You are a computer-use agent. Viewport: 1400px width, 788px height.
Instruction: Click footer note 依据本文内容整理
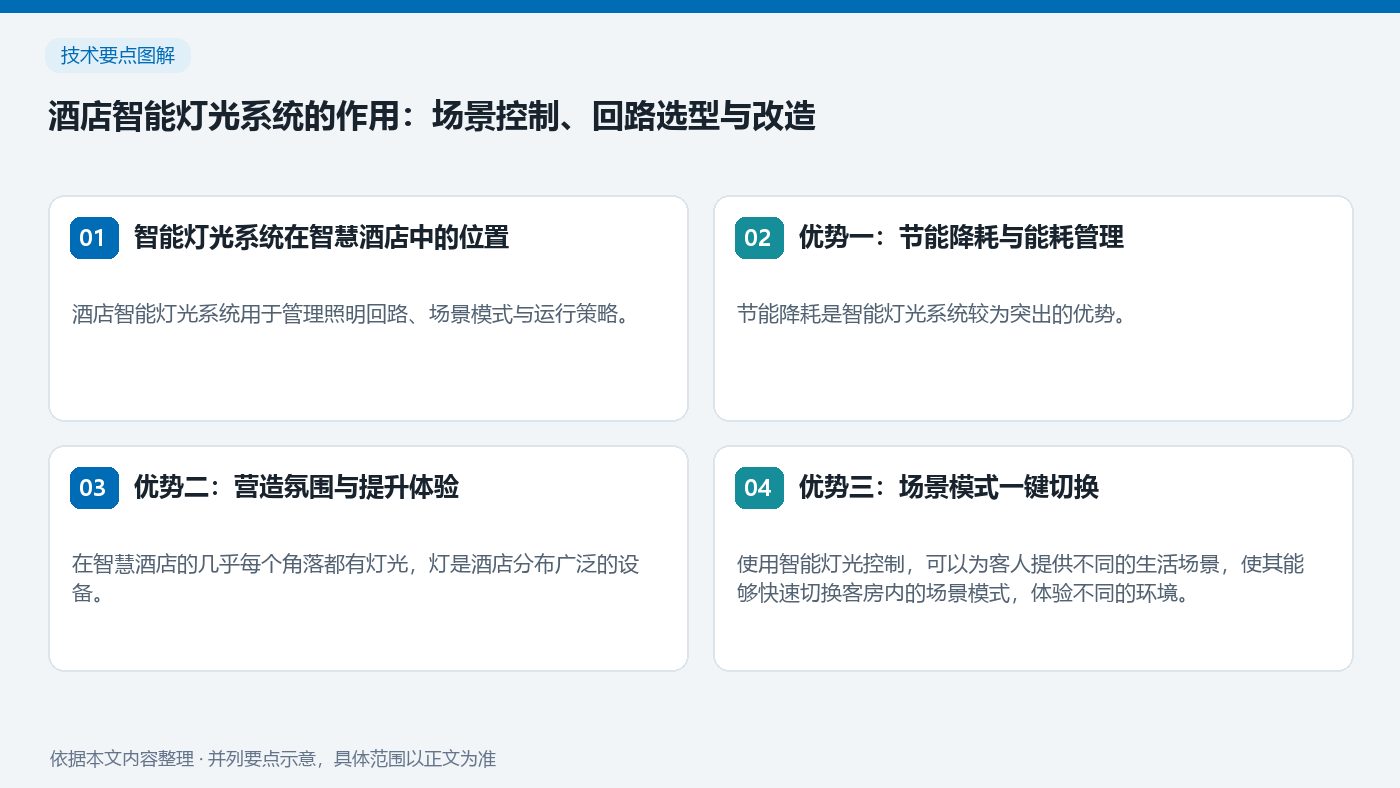[273, 759]
